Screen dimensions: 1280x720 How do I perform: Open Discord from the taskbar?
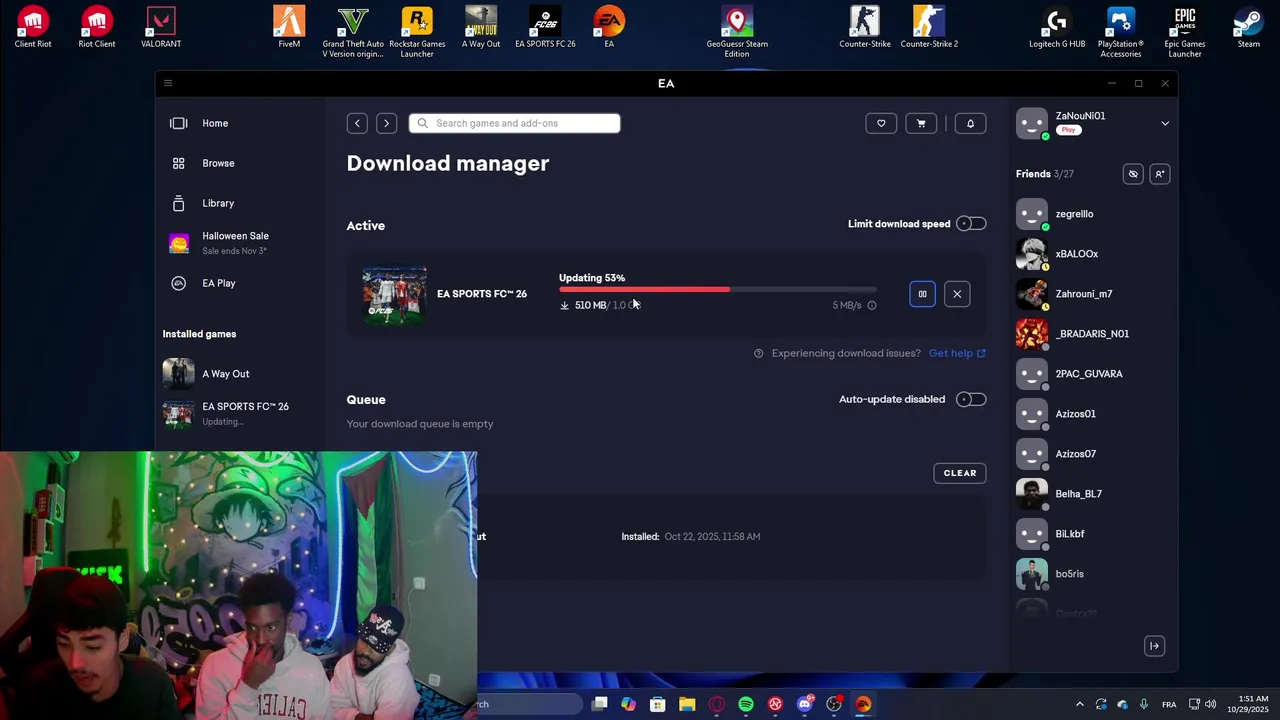[x=805, y=704]
